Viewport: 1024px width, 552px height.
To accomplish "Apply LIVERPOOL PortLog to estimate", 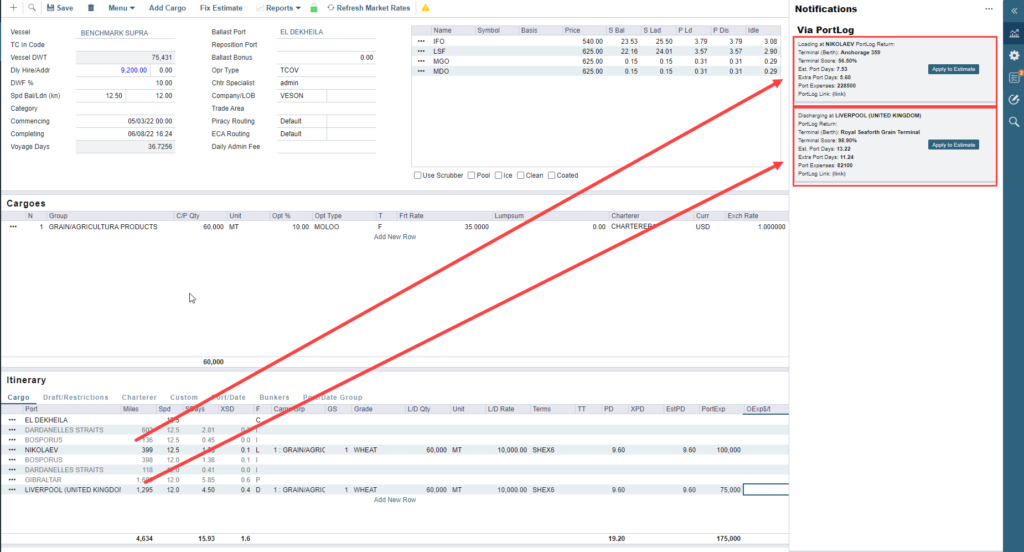I will click(953, 145).
